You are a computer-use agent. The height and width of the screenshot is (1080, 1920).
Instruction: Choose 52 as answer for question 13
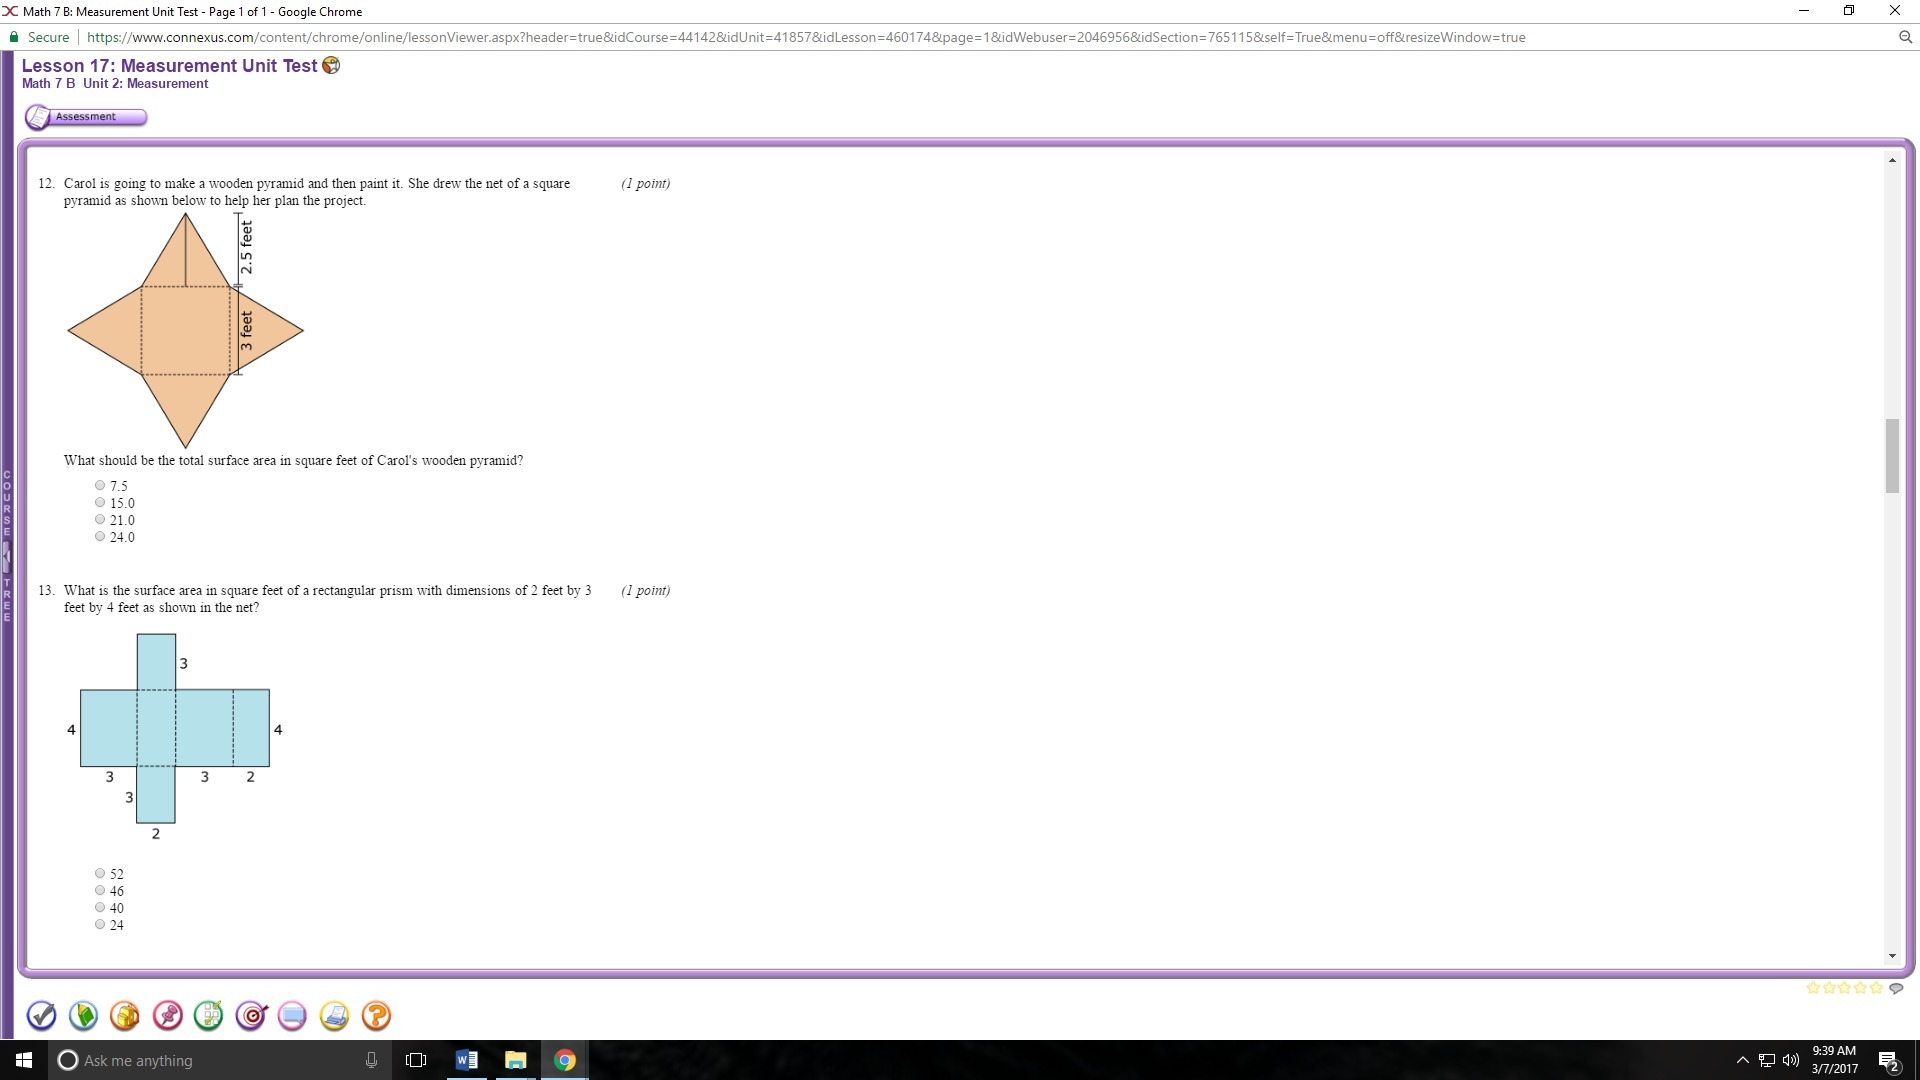[x=100, y=874]
